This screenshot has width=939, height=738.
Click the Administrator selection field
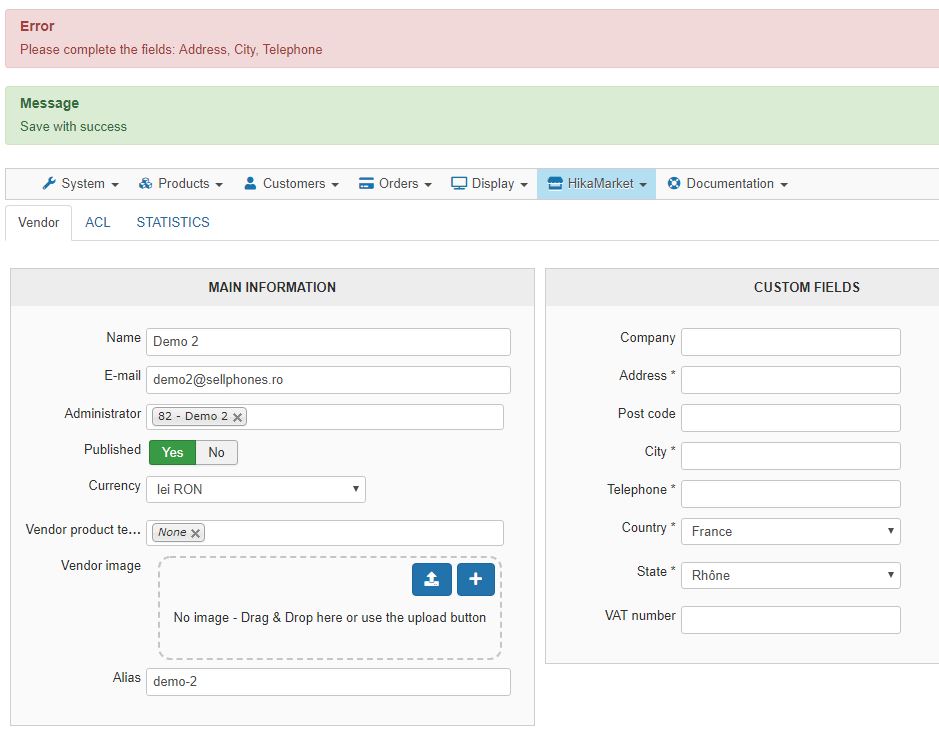pyautogui.click(x=325, y=417)
